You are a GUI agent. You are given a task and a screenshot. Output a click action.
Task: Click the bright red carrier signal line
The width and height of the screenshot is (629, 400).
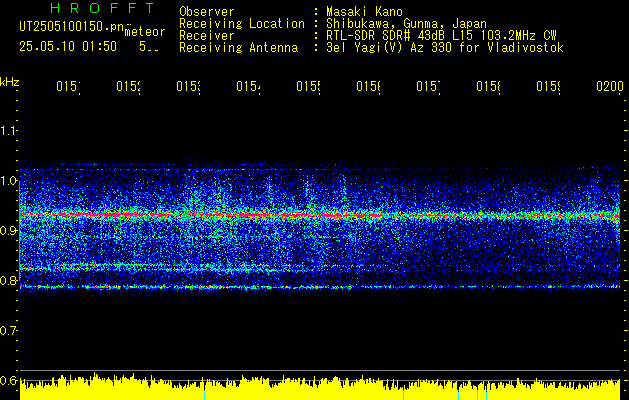coord(320,215)
